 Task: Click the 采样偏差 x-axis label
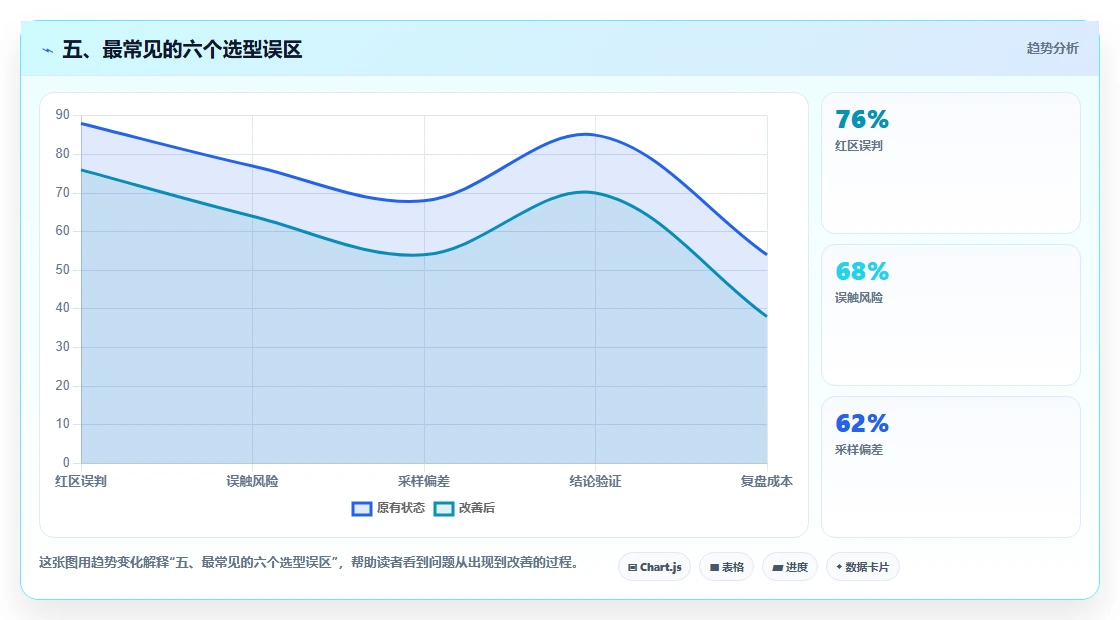click(424, 481)
